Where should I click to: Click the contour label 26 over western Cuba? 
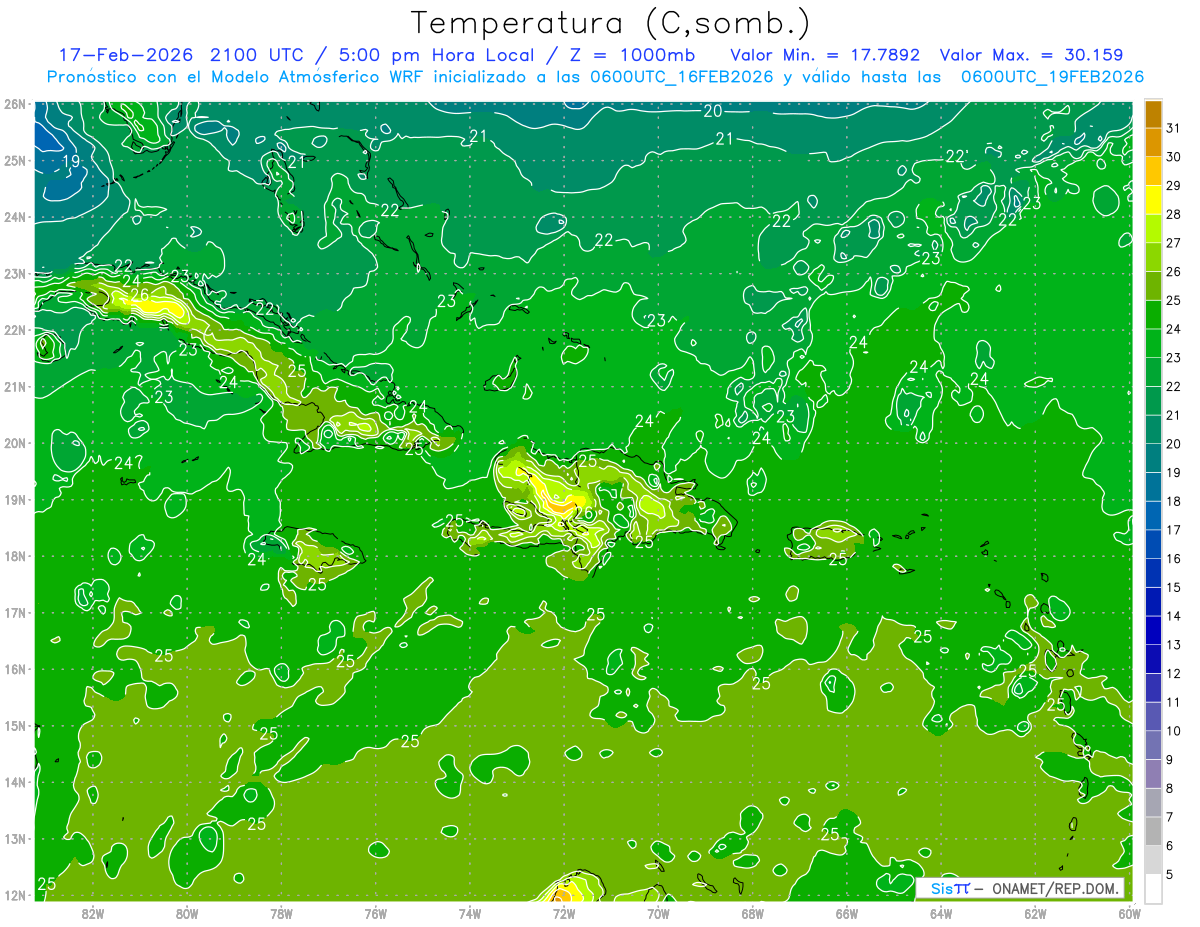[140, 295]
